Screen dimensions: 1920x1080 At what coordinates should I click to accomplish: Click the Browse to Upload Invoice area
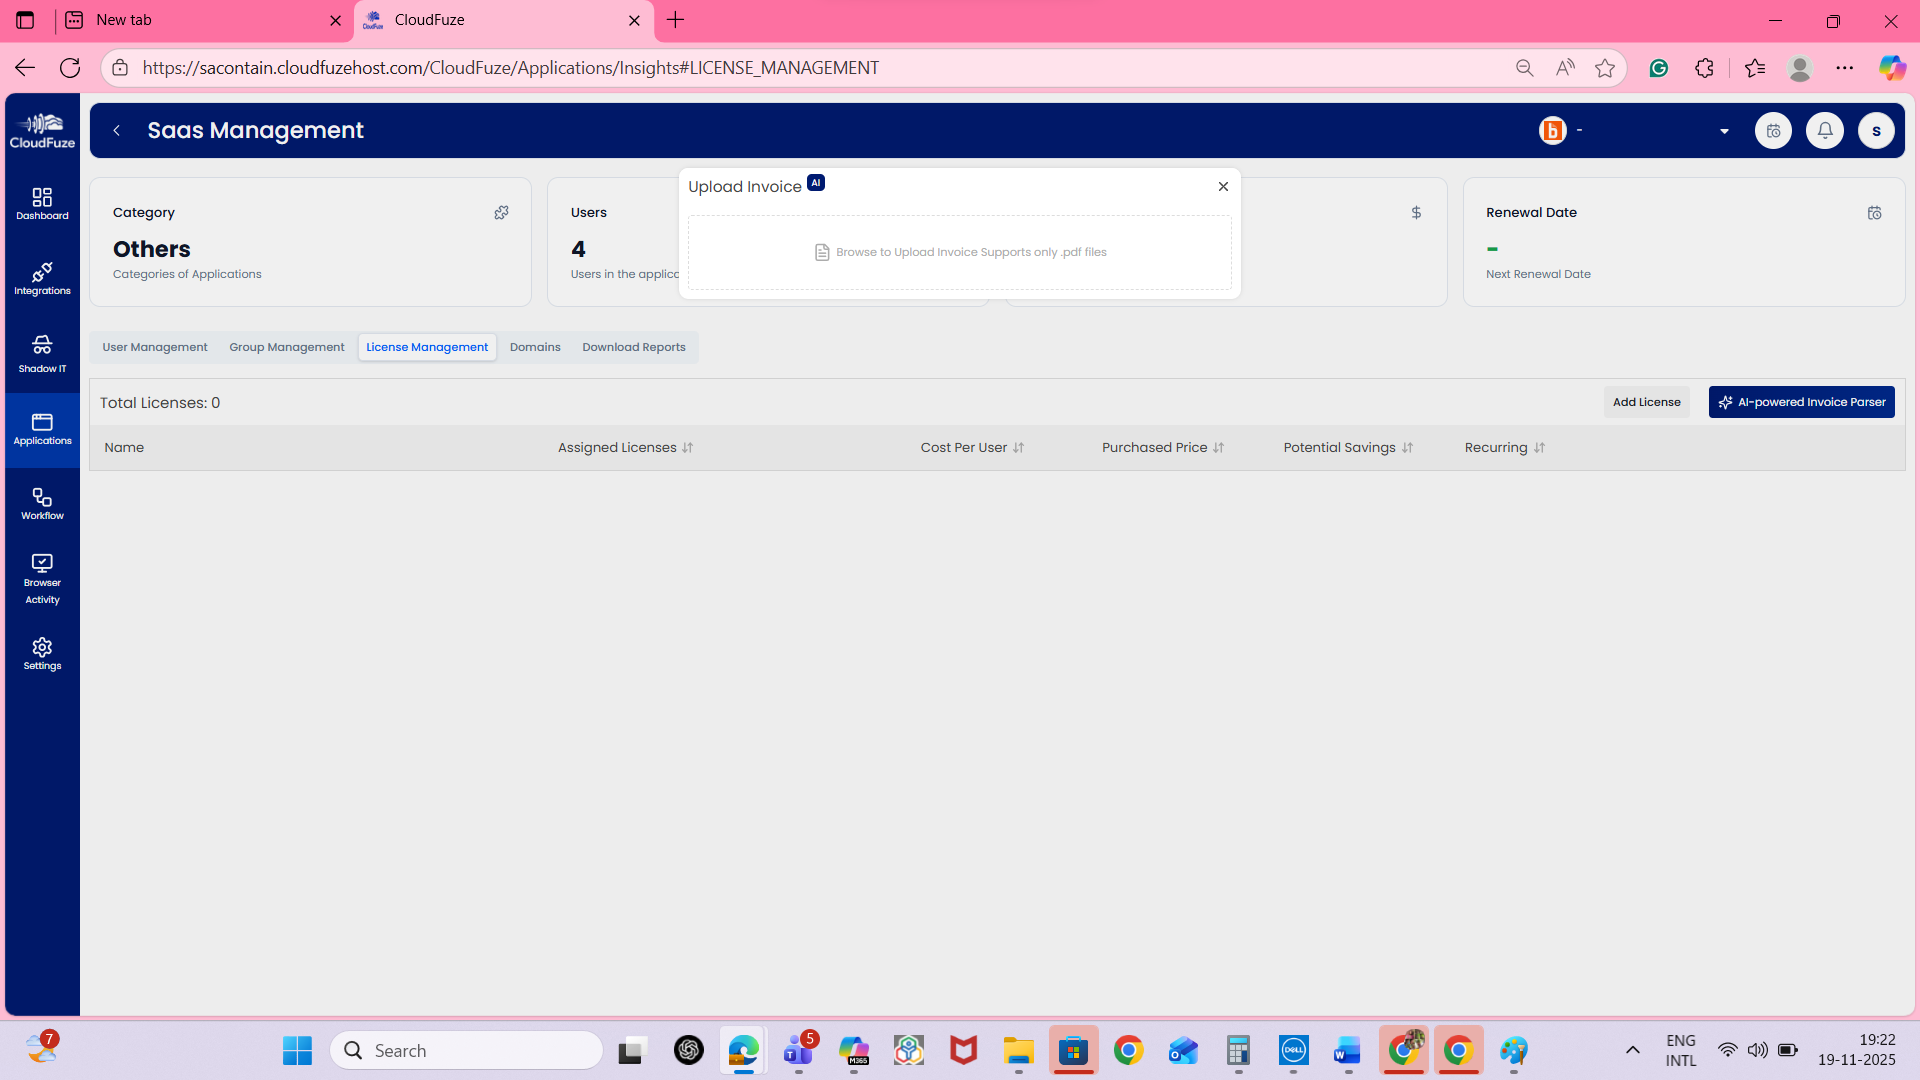(x=960, y=252)
